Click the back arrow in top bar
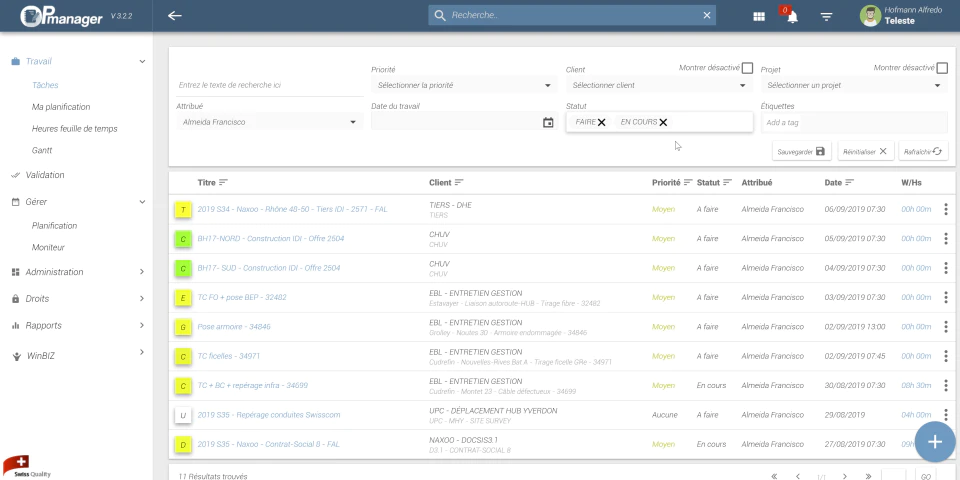 174,16
